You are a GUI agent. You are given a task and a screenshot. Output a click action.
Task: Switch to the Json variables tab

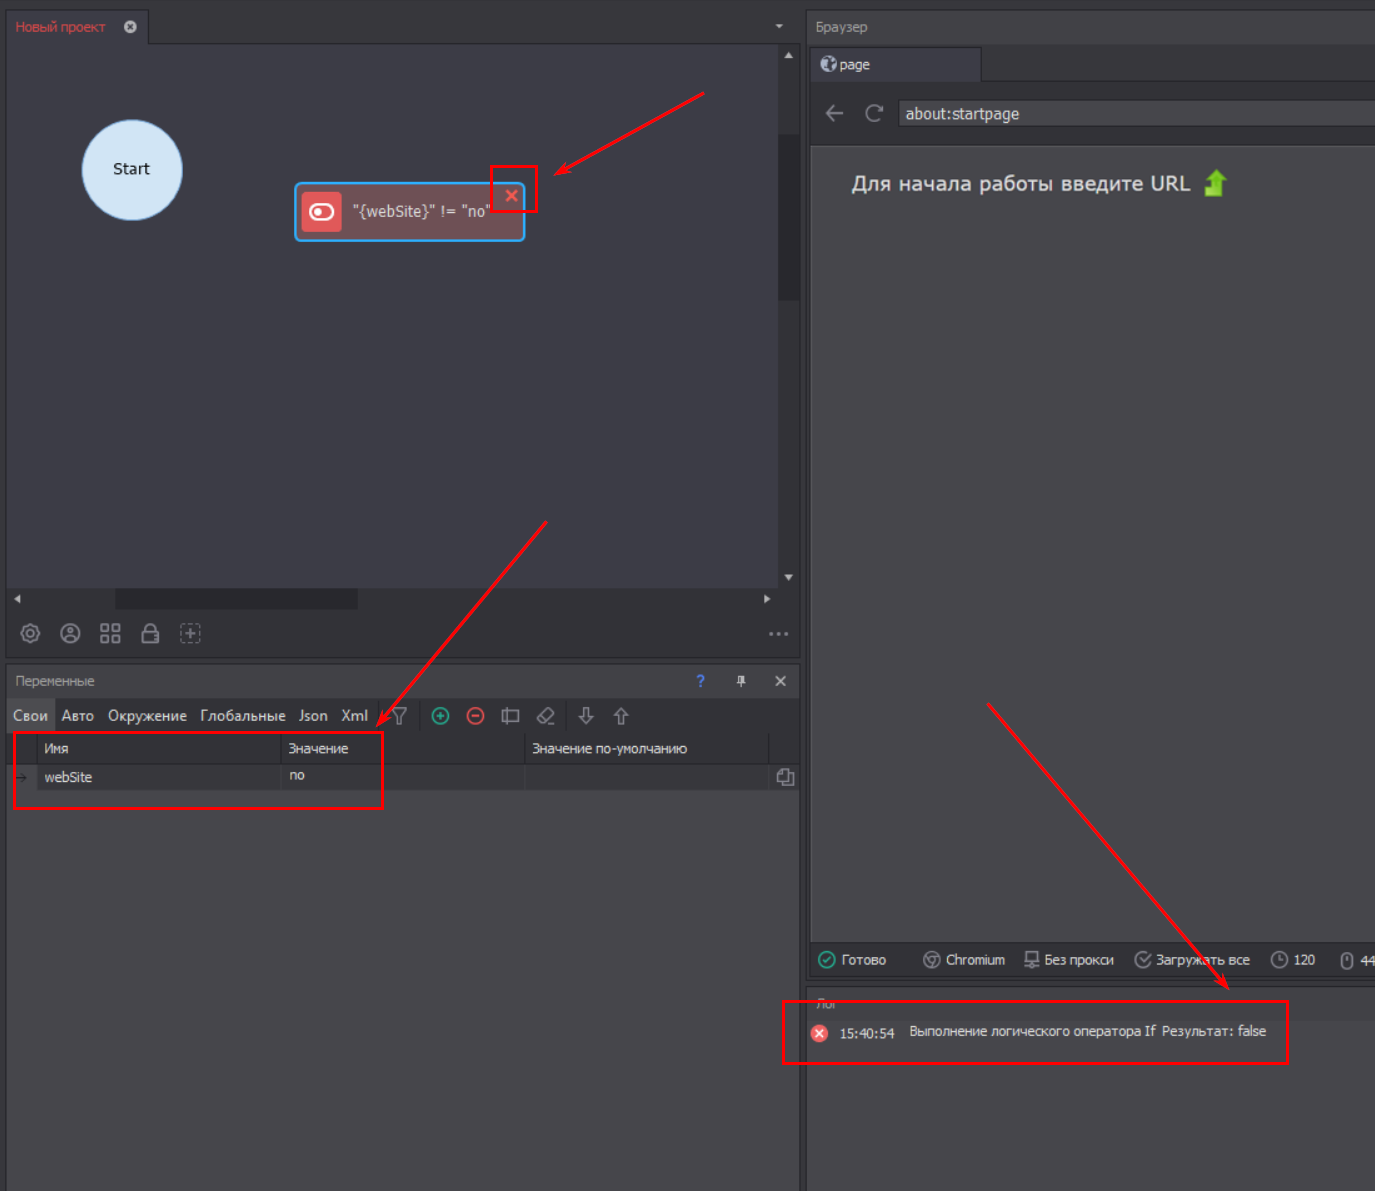click(313, 716)
